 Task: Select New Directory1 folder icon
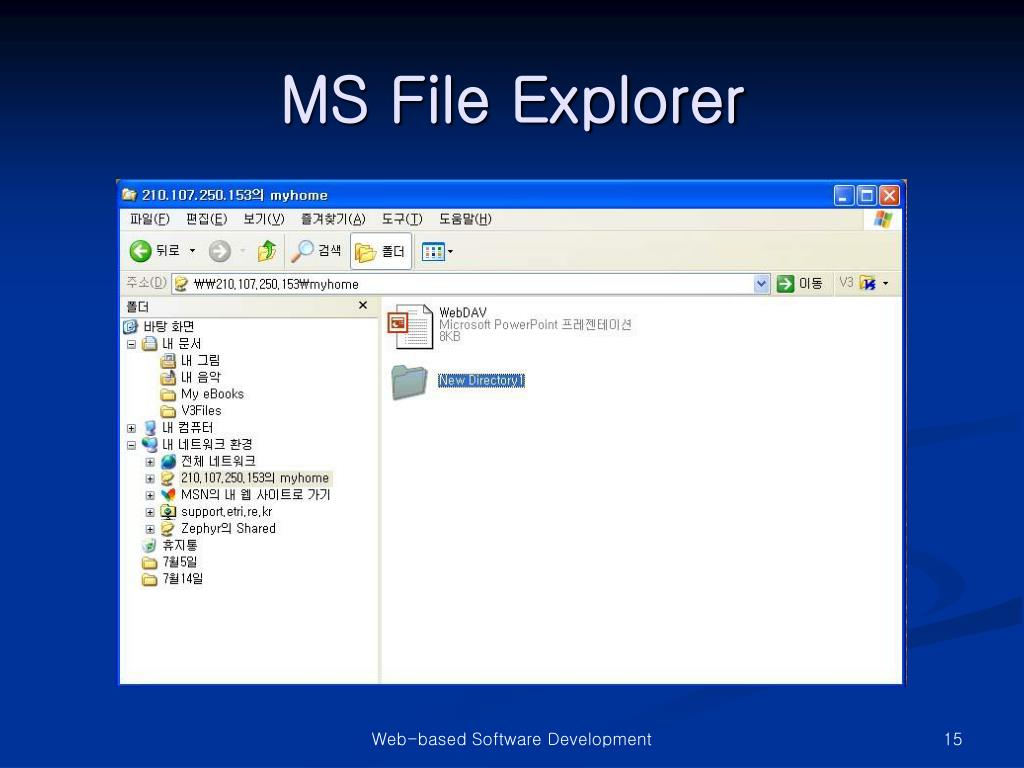pos(409,381)
